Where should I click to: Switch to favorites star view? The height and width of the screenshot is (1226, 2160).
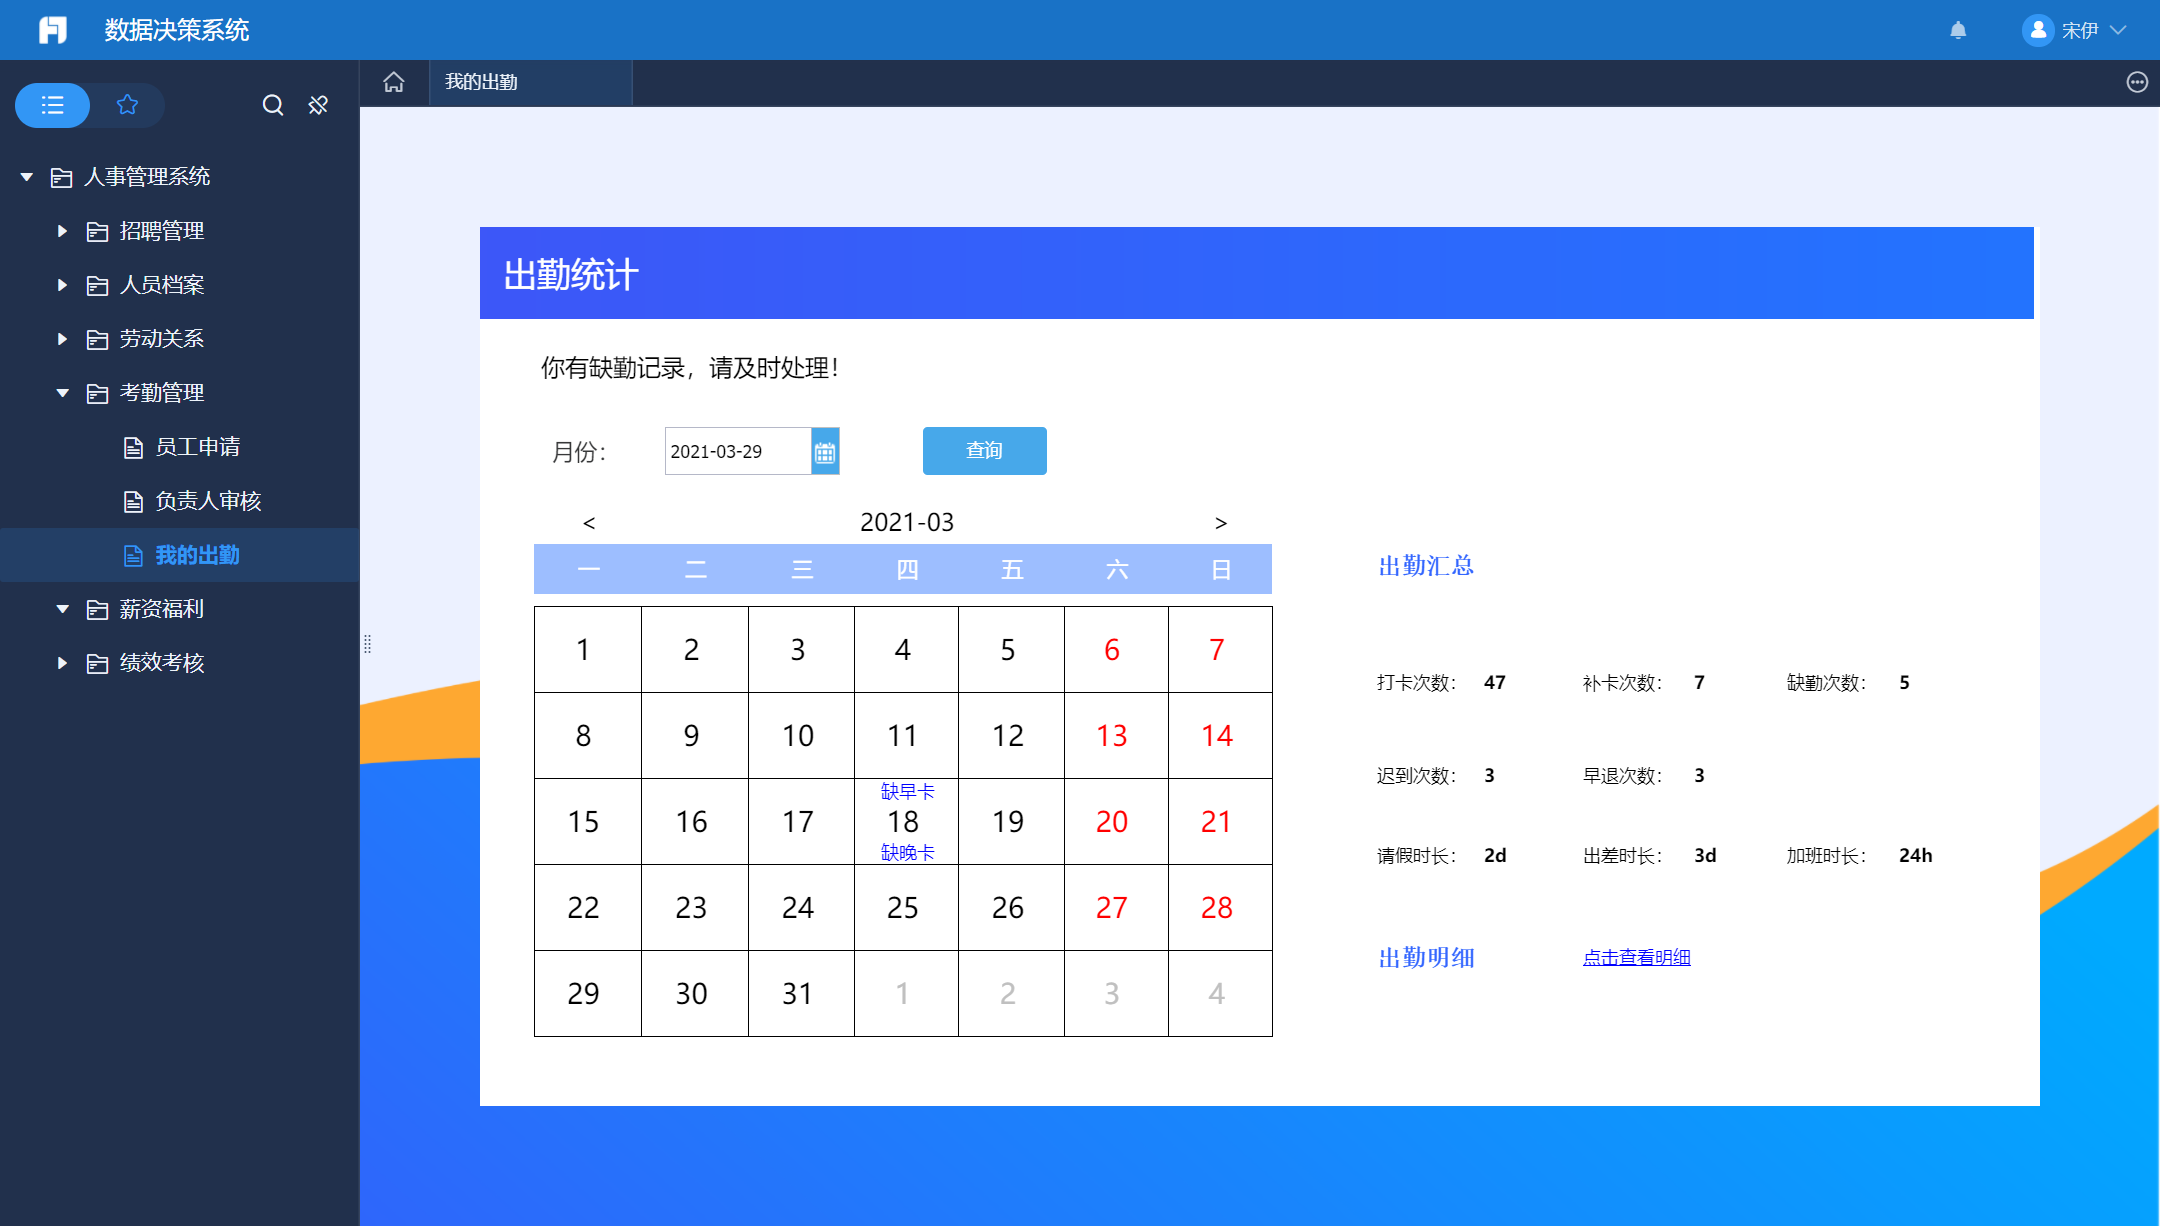click(x=127, y=105)
